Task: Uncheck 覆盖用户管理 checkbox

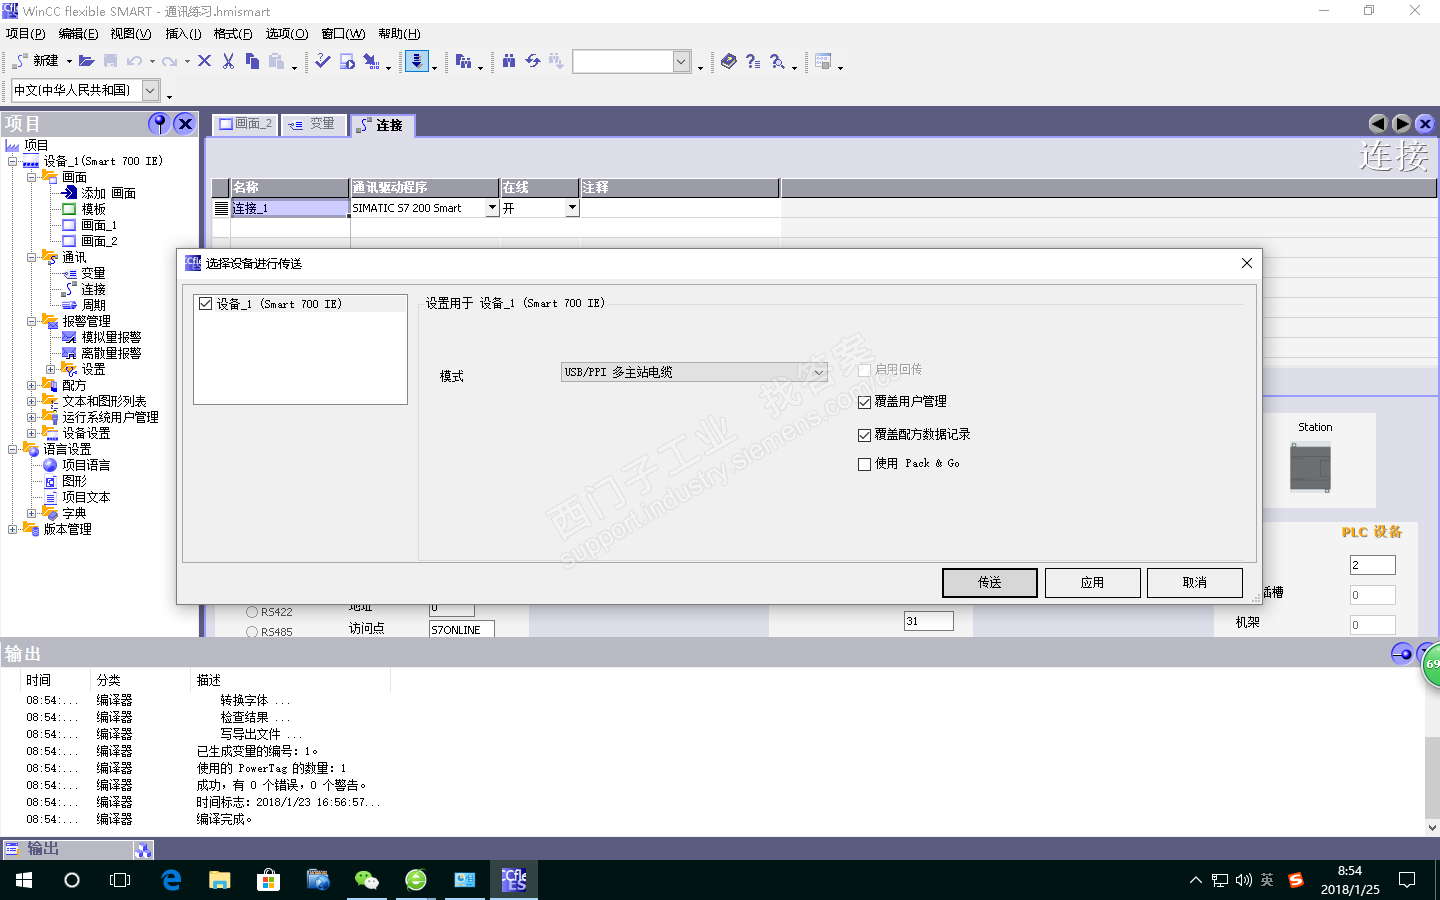Action: point(865,402)
